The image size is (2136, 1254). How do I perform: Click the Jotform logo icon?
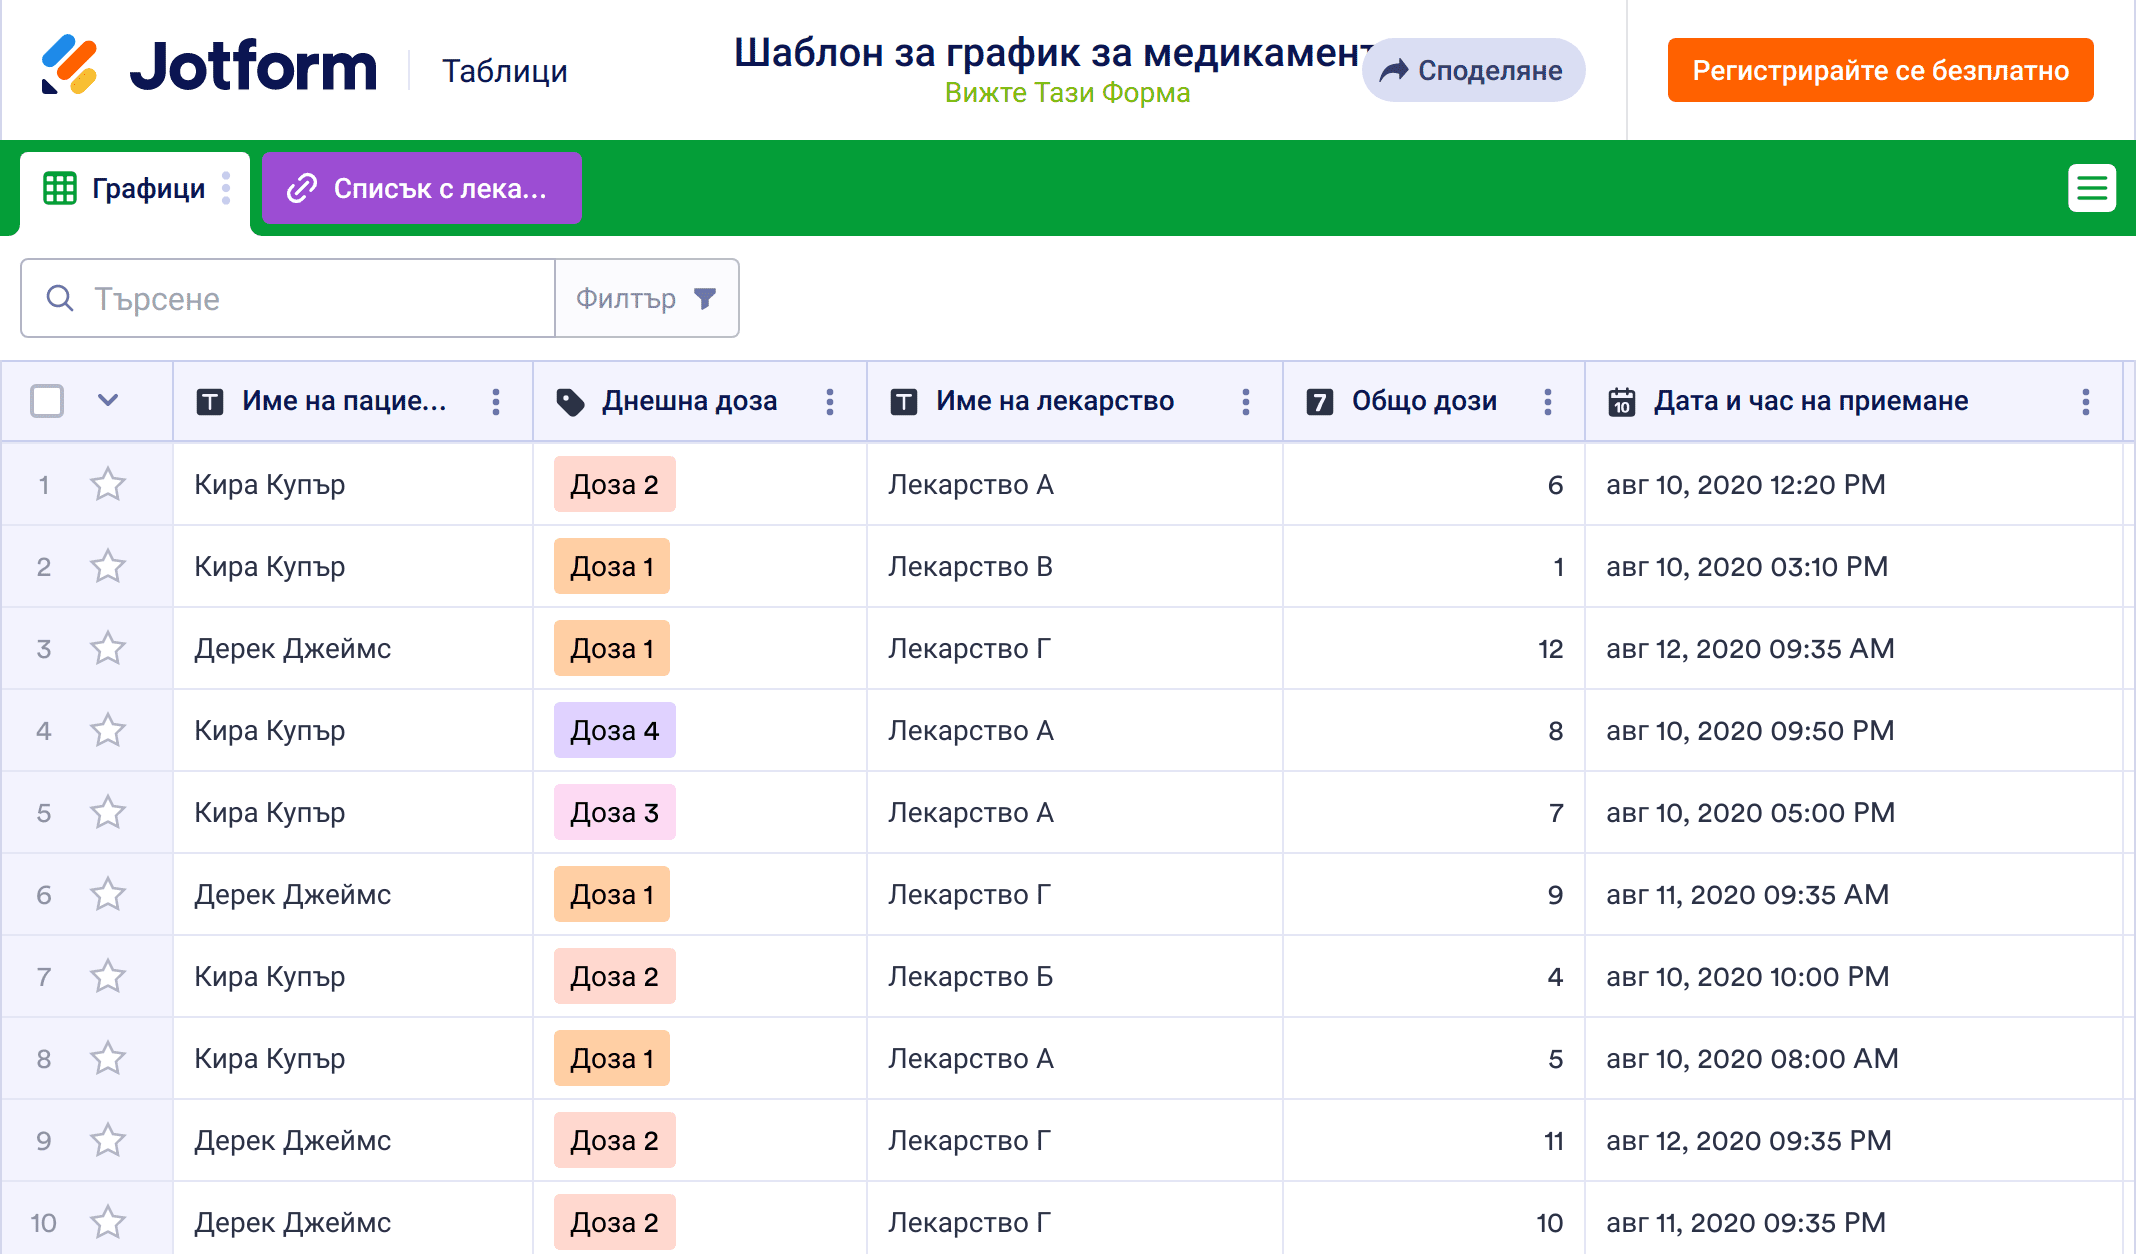point(69,66)
